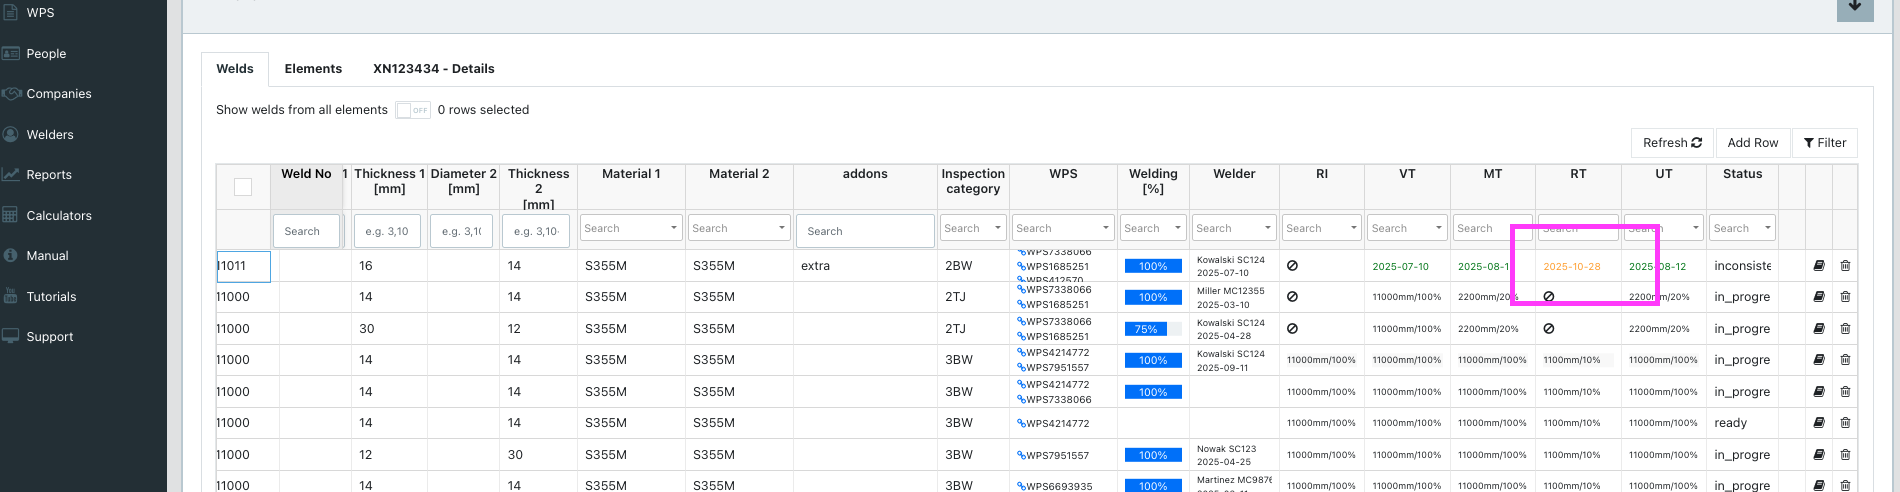1900x492 pixels.
Task: Delete the weld row with 75% welding
Action: pyautogui.click(x=1845, y=329)
